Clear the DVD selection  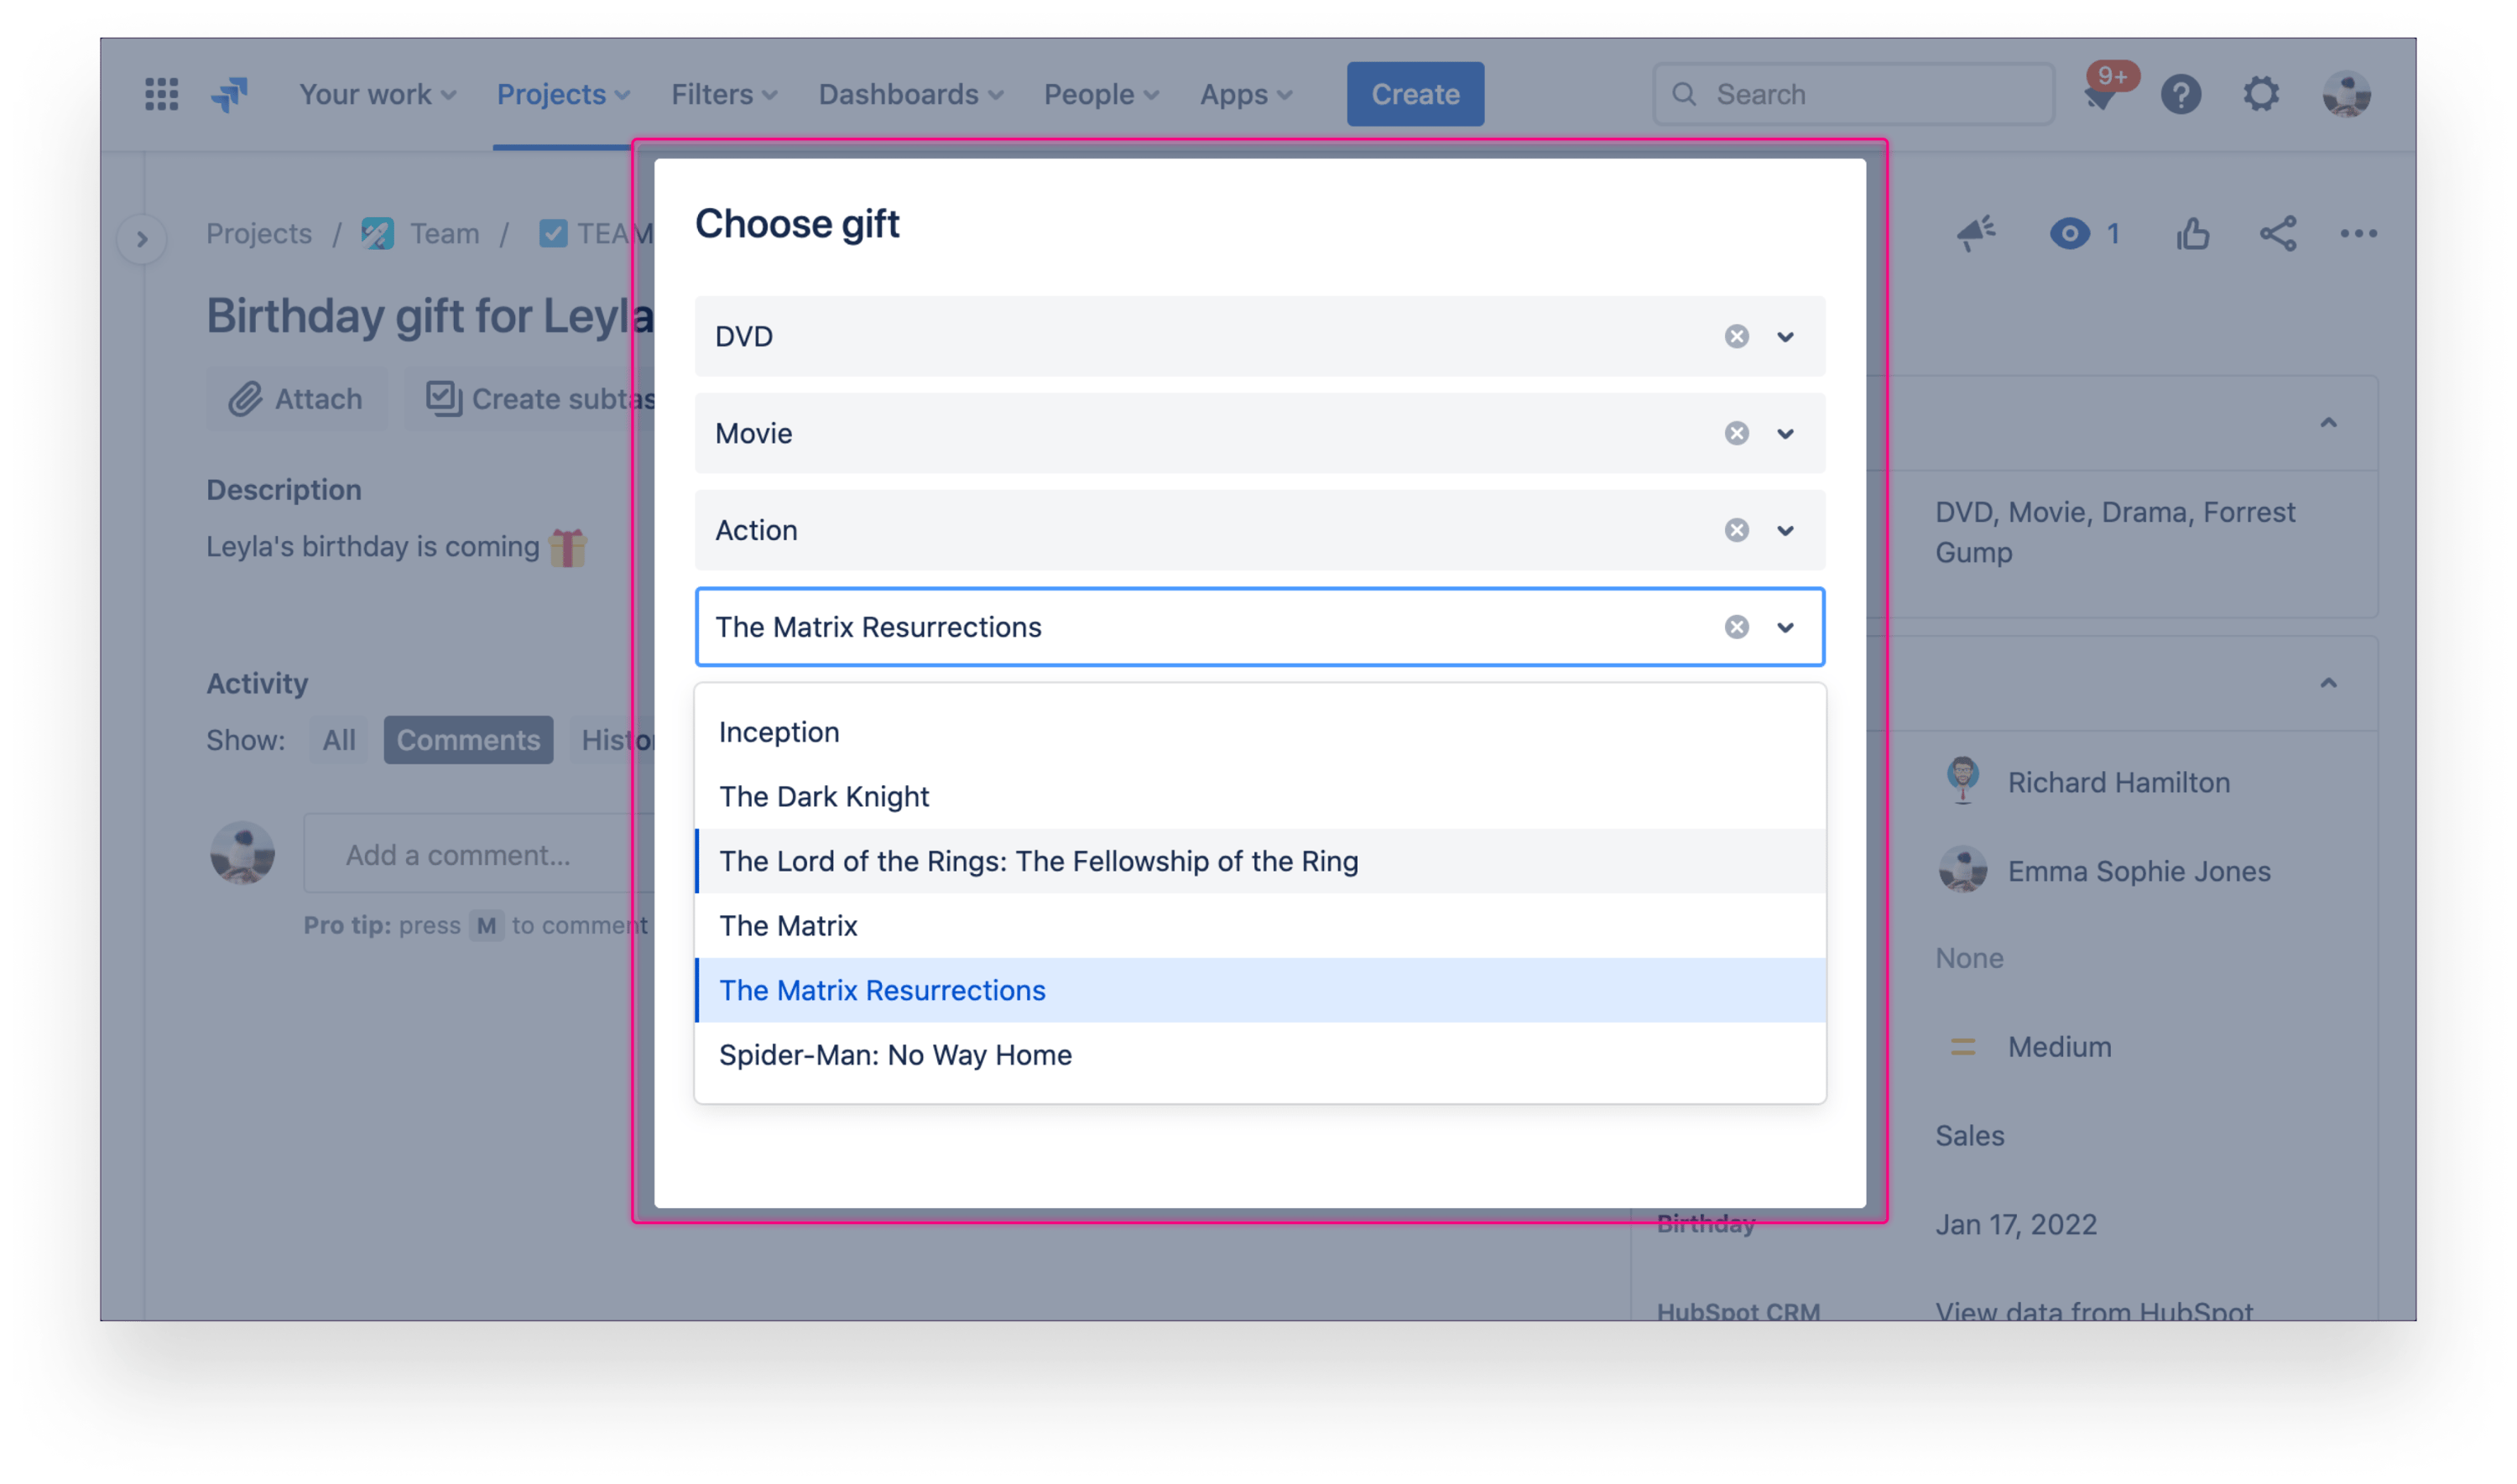pyautogui.click(x=1736, y=336)
